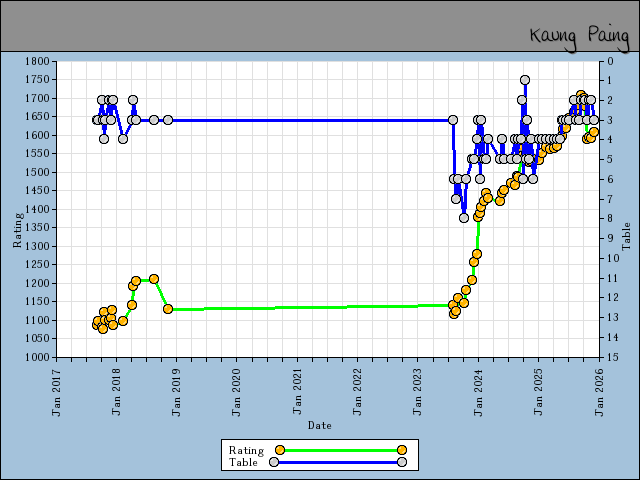Click the Table label in the legend
Image resolution: width=640 pixels, height=480 pixels.
click(x=243, y=462)
